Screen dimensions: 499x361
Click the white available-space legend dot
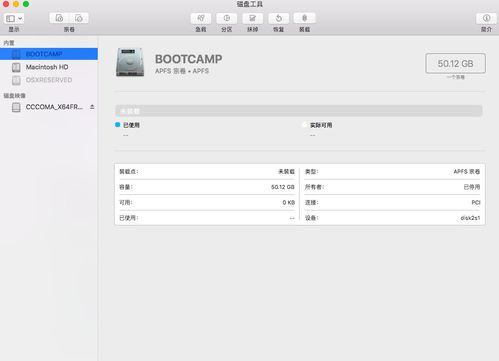[x=304, y=125]
